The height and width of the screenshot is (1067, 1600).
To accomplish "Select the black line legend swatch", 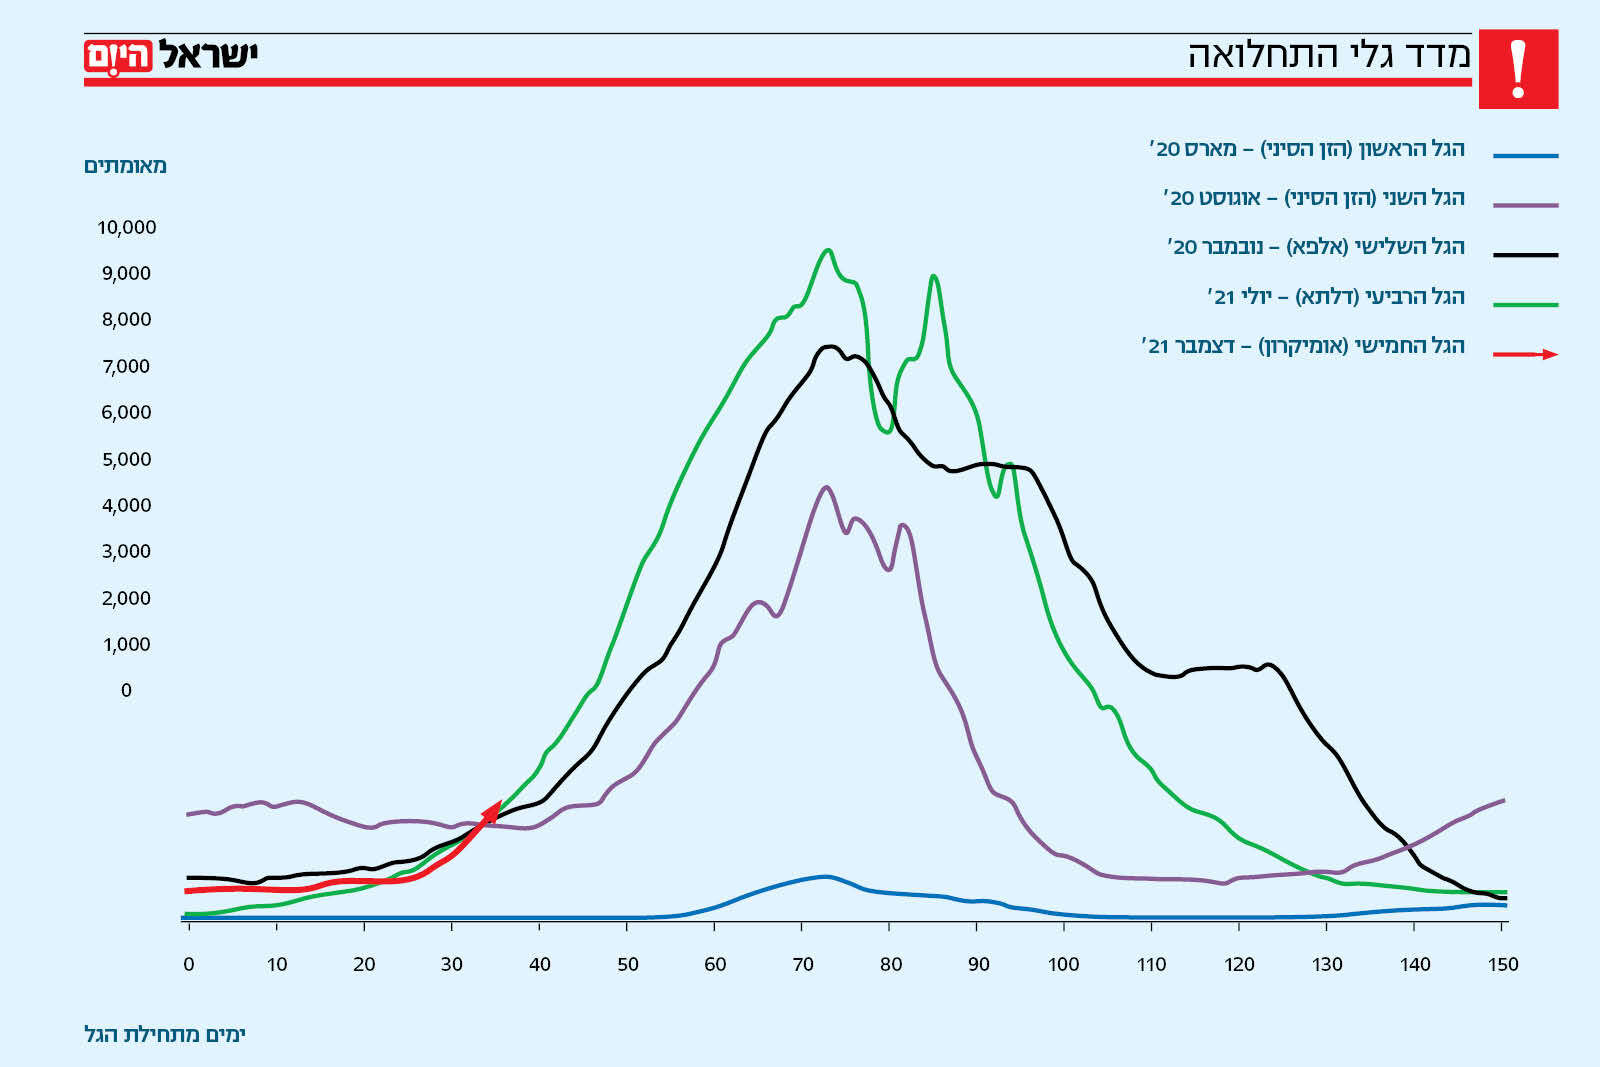I will pos(1525,255).
